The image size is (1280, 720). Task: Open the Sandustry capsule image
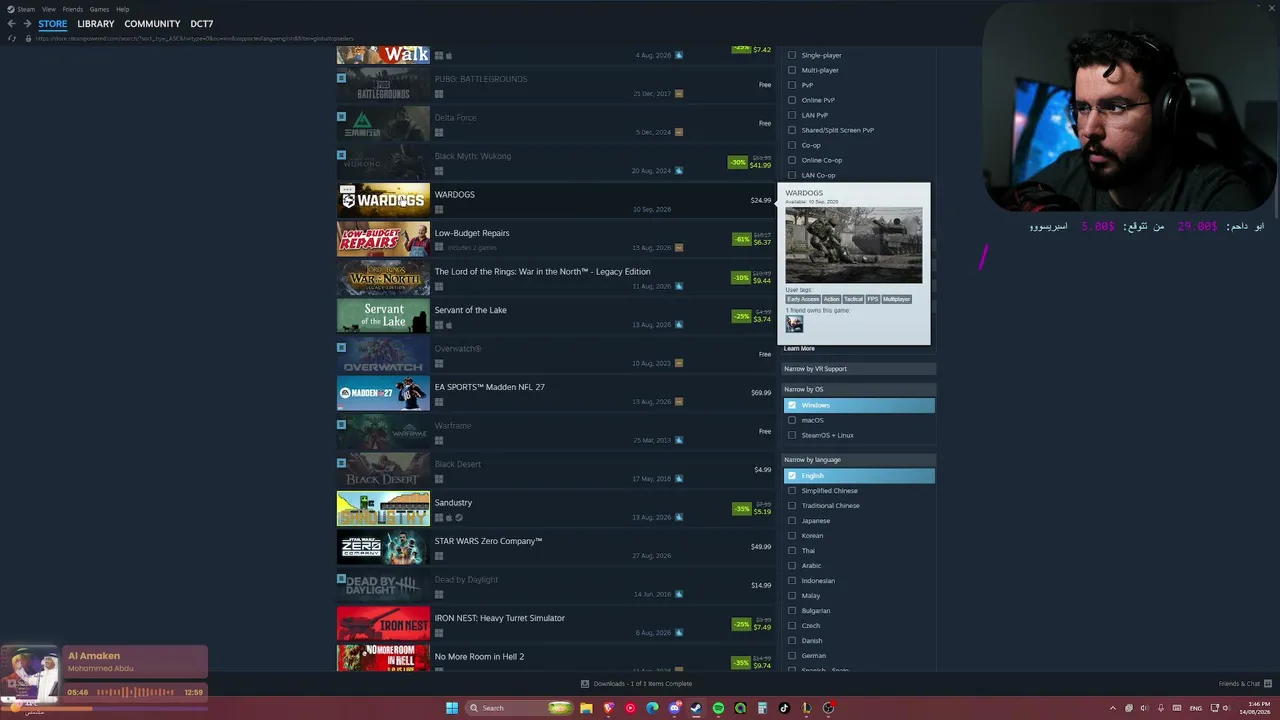[x=383, y=508]
